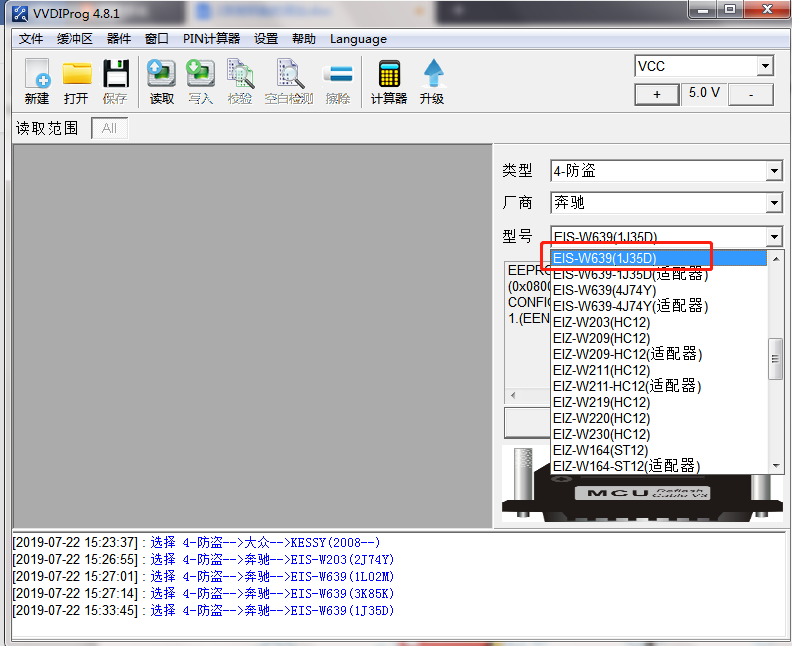
Task: Expand the 类型 dropdown showing 4-防盗
Action: [774, 171]
